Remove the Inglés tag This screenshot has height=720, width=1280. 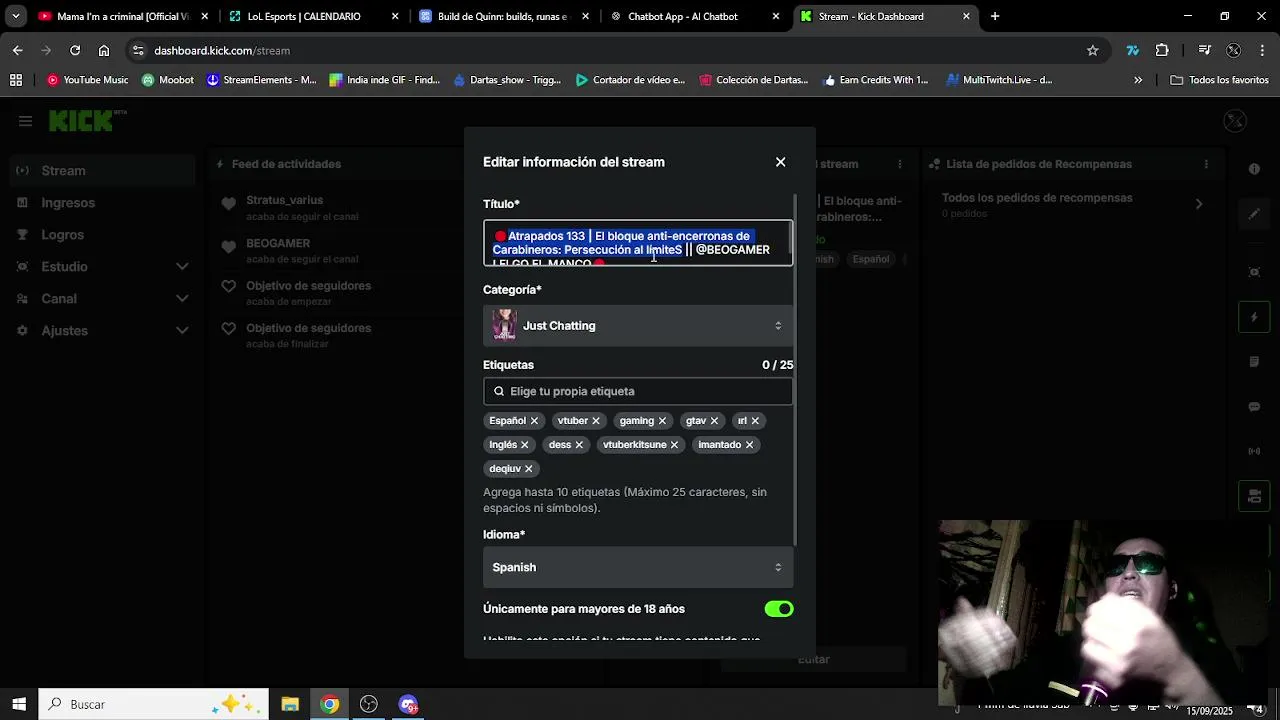point(524,445)
